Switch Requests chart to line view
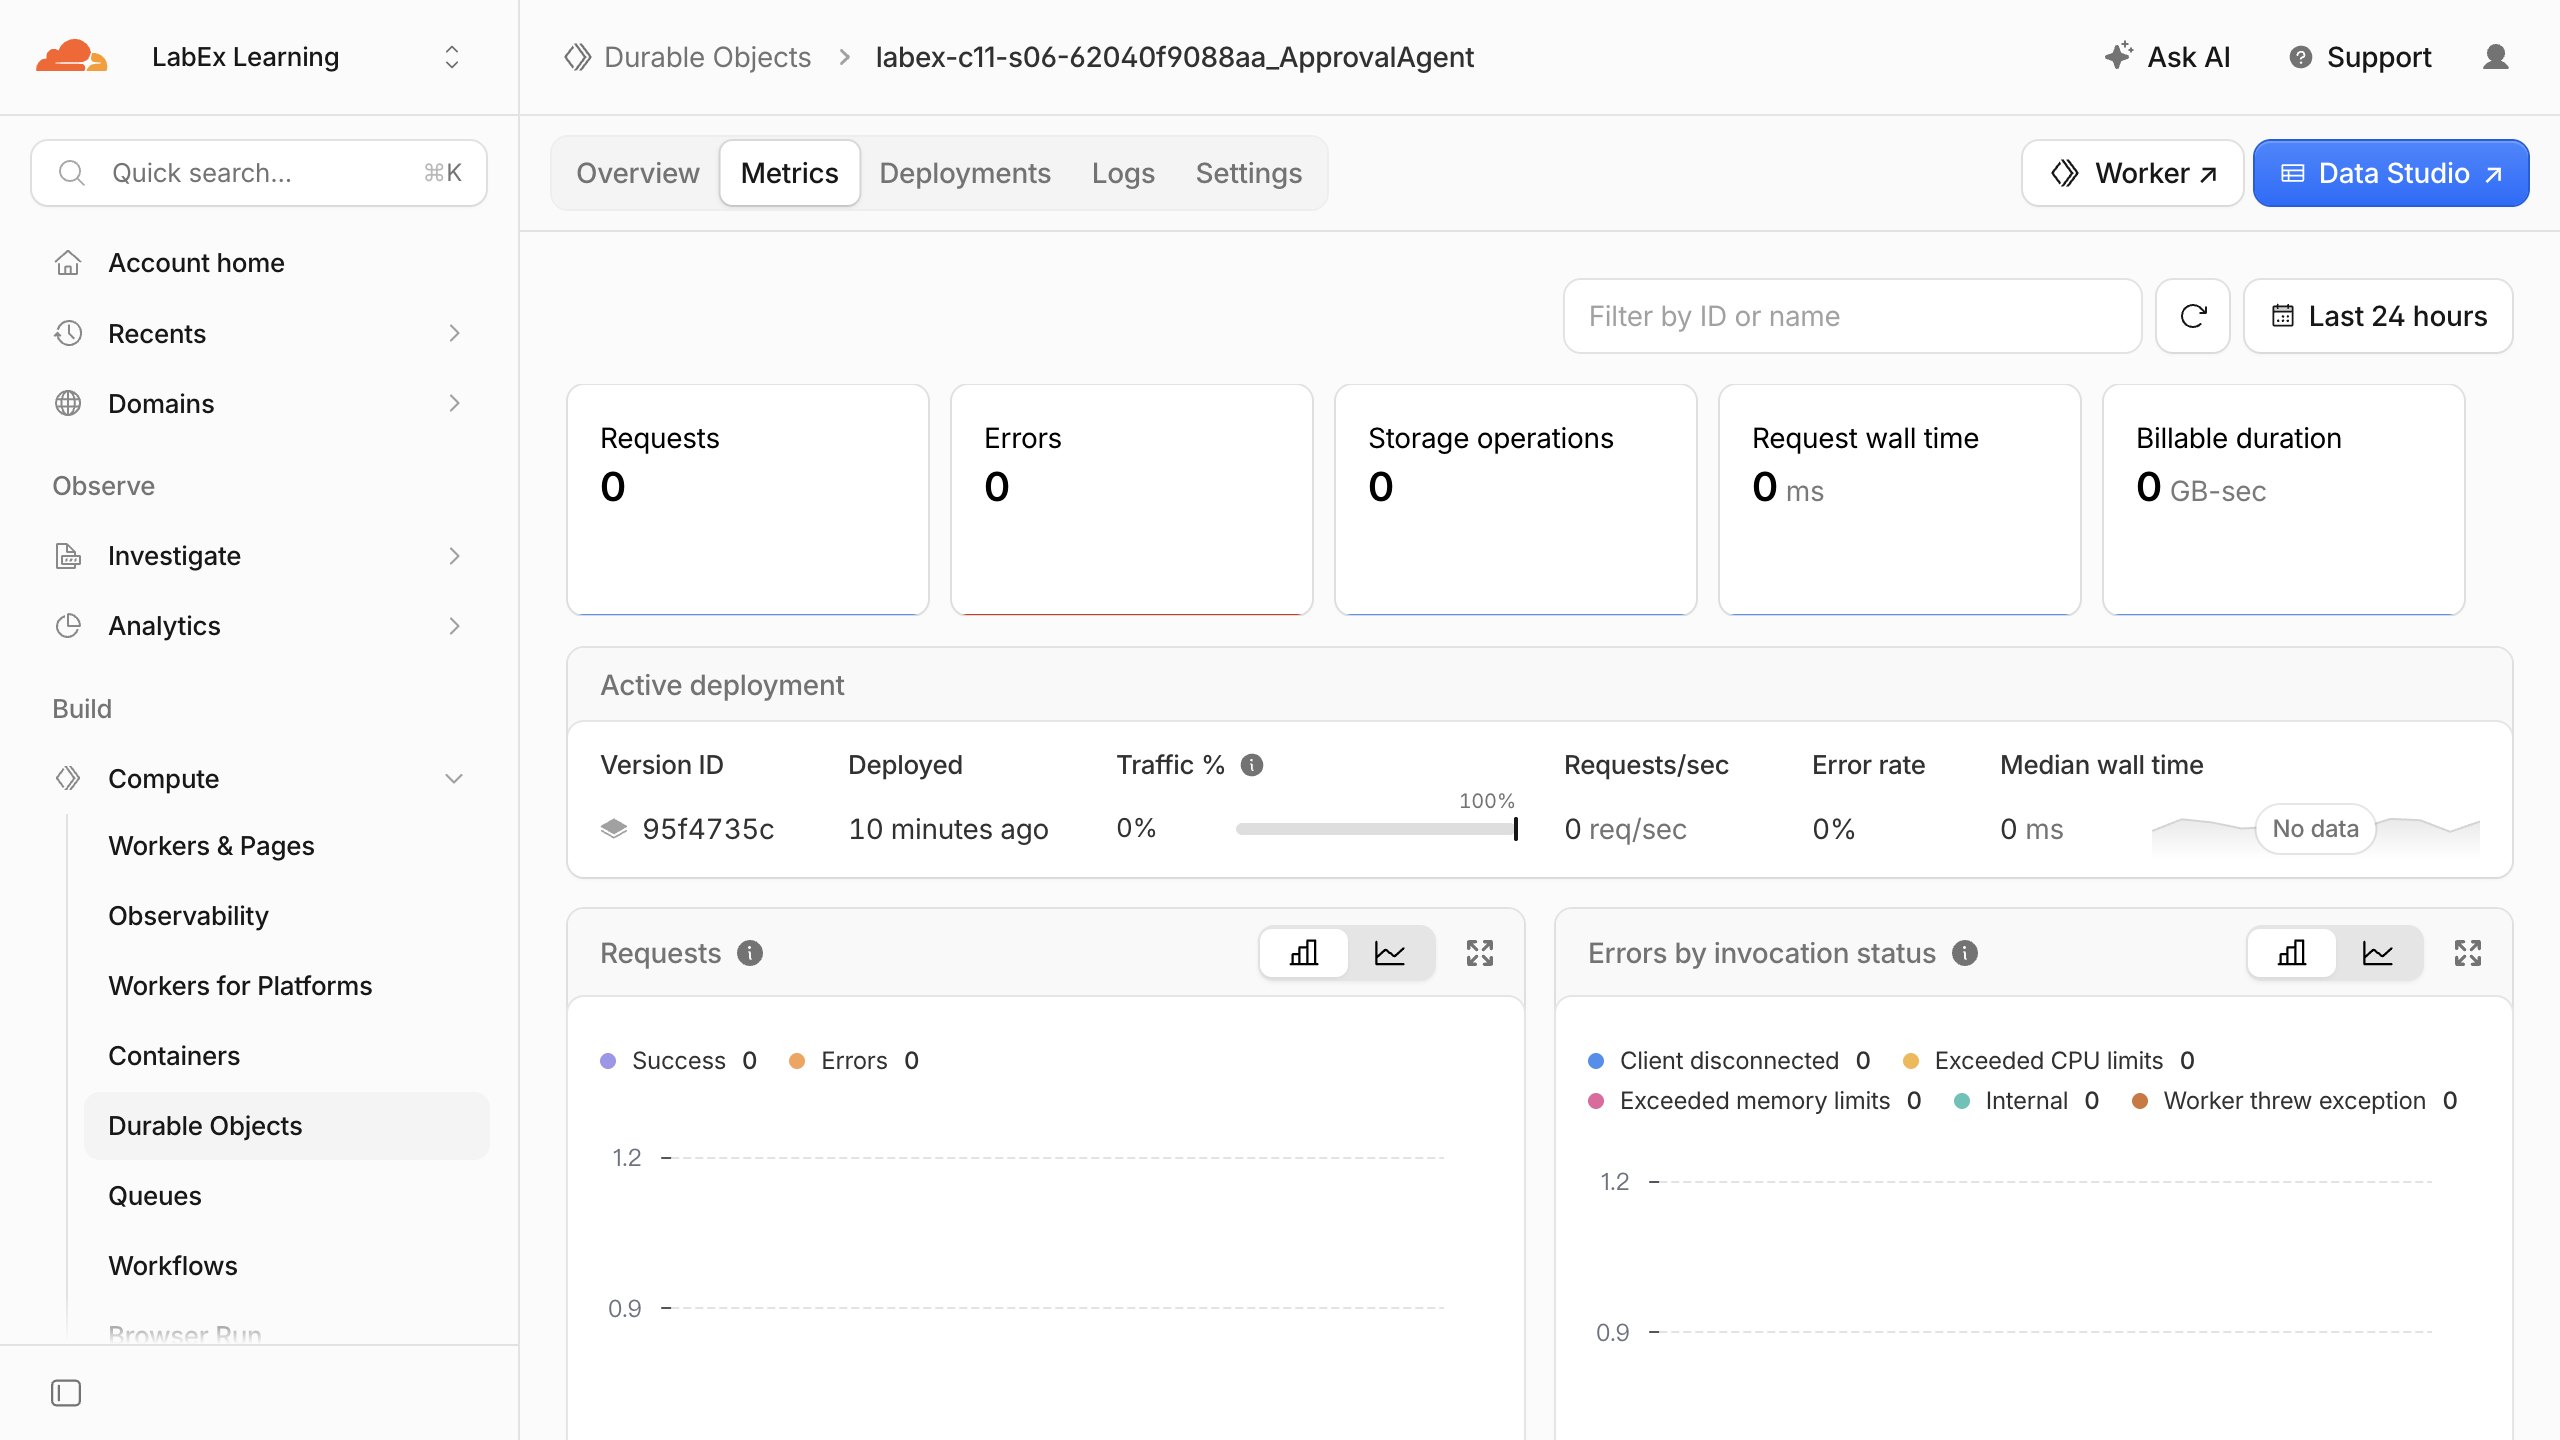 1390,953
